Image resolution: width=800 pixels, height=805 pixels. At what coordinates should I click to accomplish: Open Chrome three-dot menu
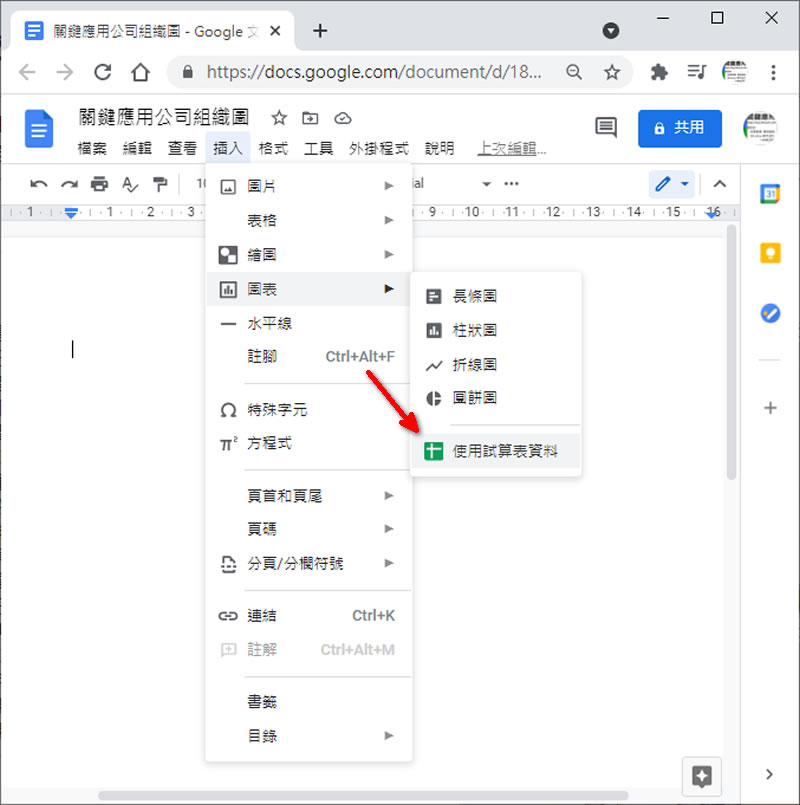click(773, 72)
